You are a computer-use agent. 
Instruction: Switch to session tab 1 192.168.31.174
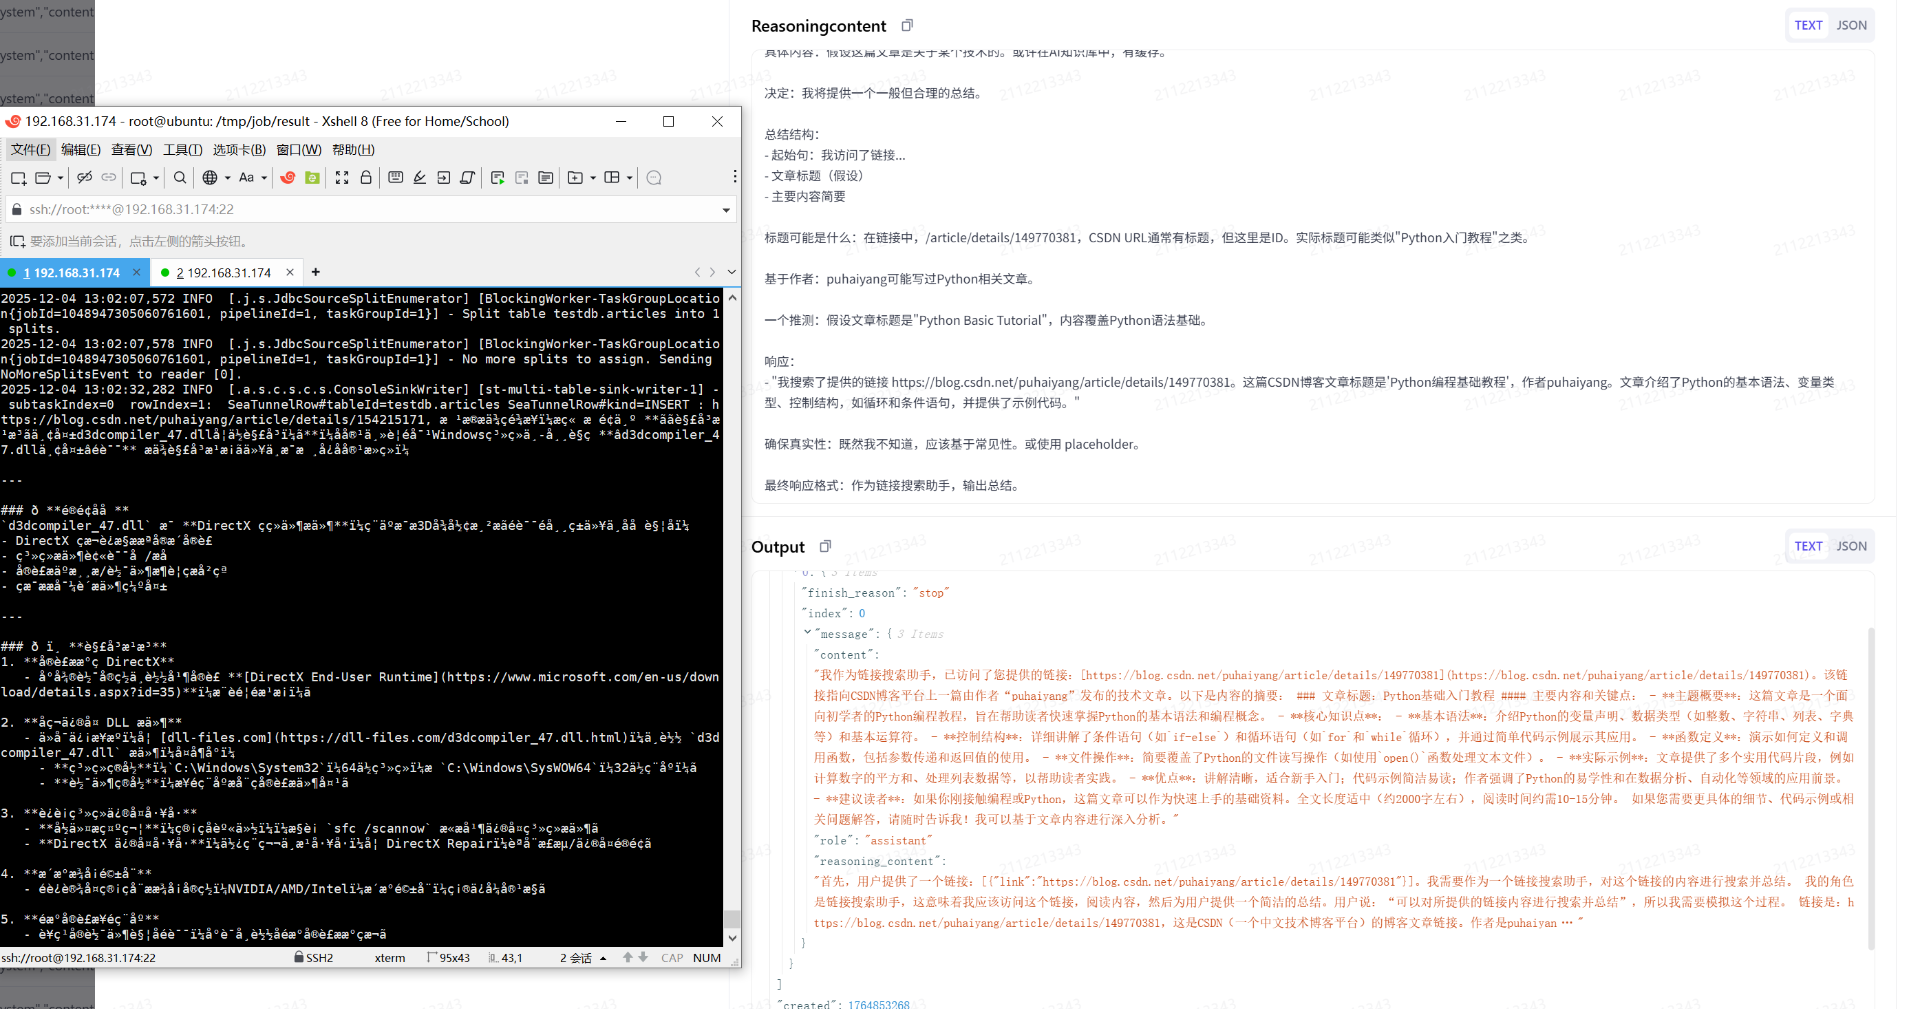(x=71, y=273)
